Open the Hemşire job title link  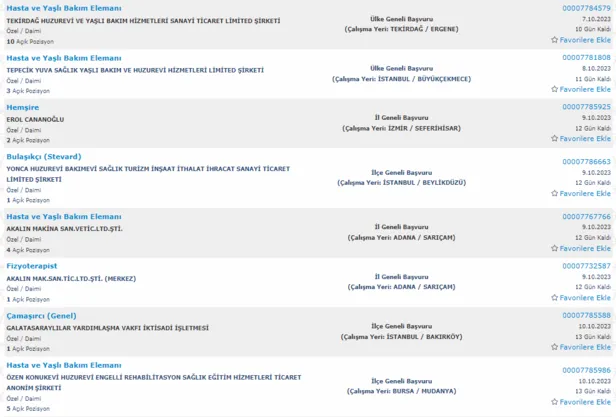[24, 106]
